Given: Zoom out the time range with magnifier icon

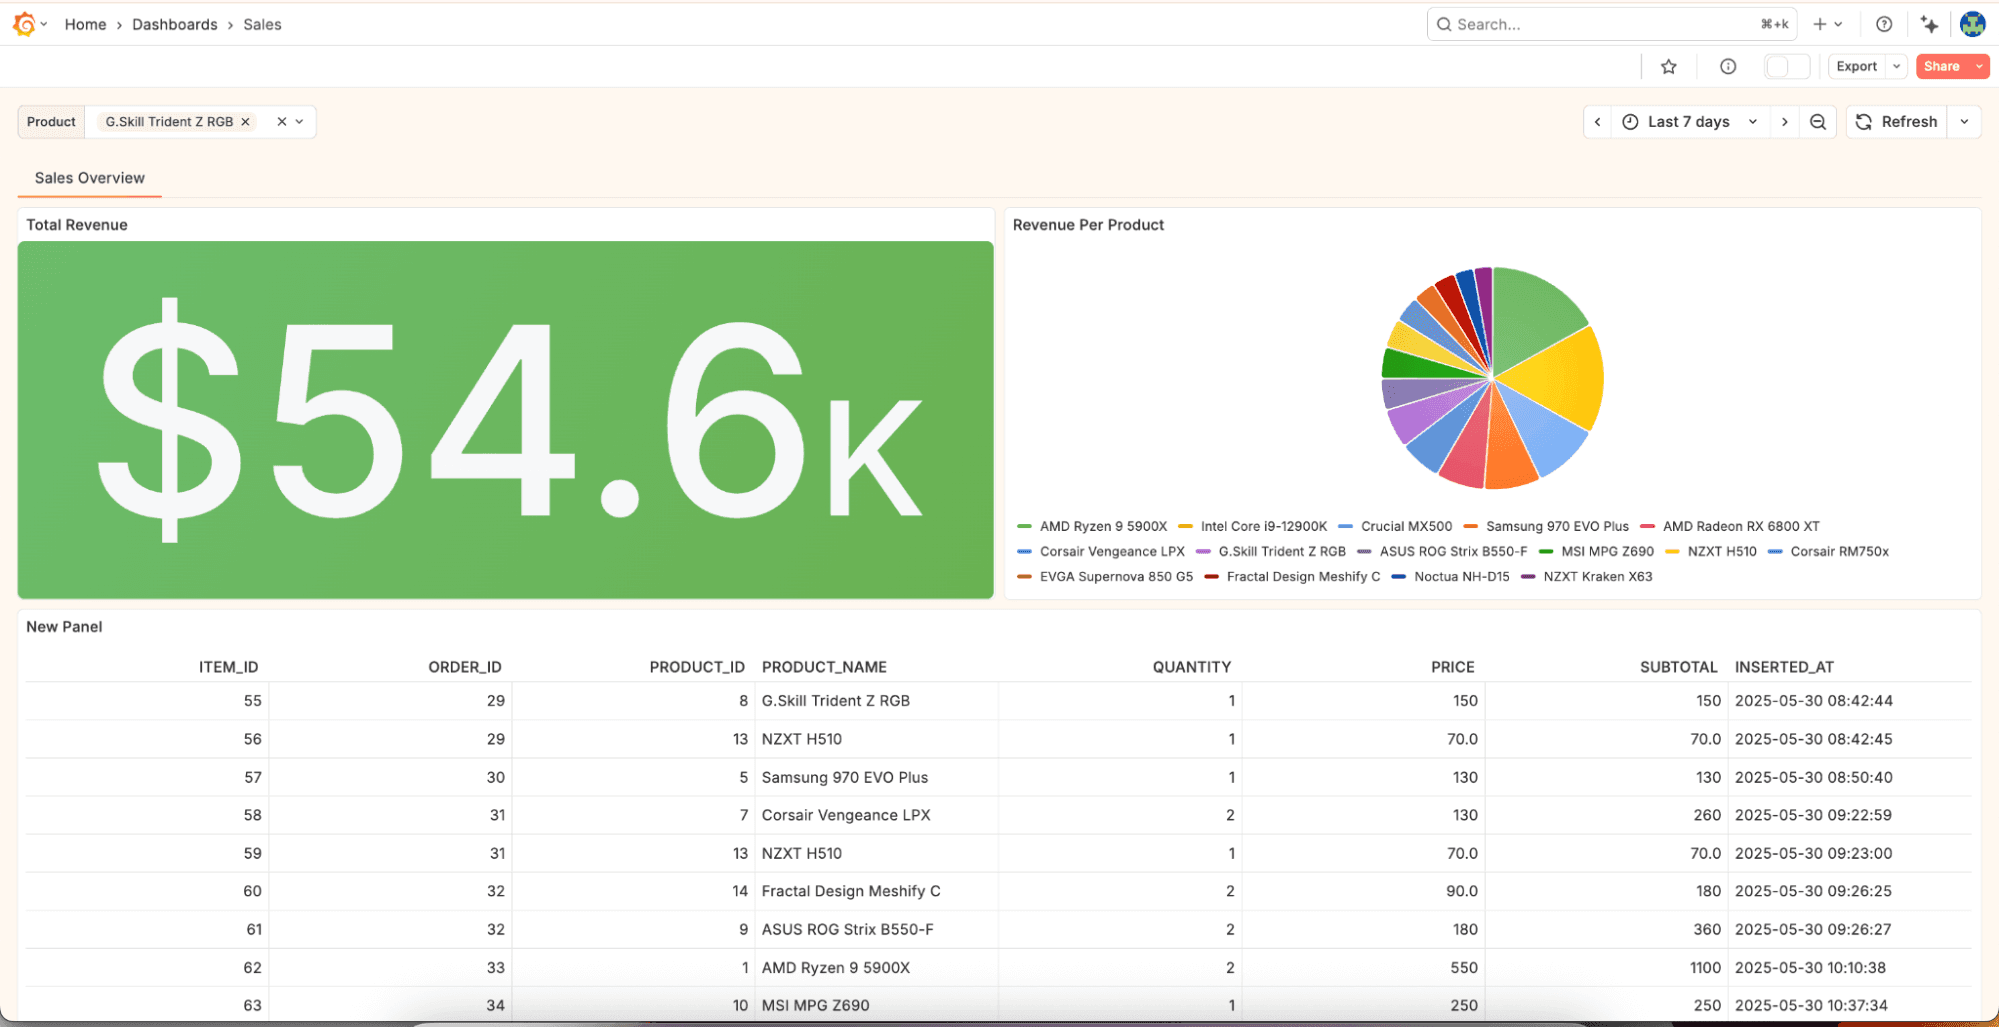Looking at the screenshot, I should tap(1818, 121).
